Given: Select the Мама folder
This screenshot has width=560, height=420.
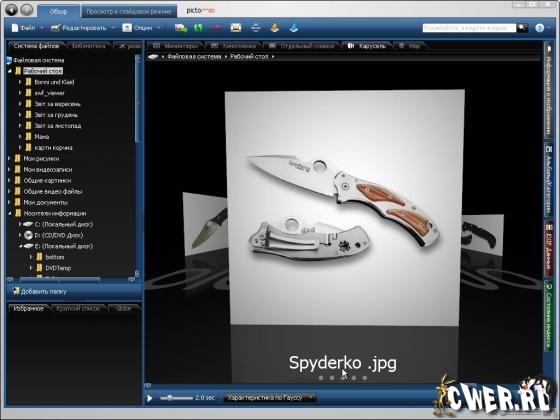Looking at the screenshot, I should tap(42, 137).
